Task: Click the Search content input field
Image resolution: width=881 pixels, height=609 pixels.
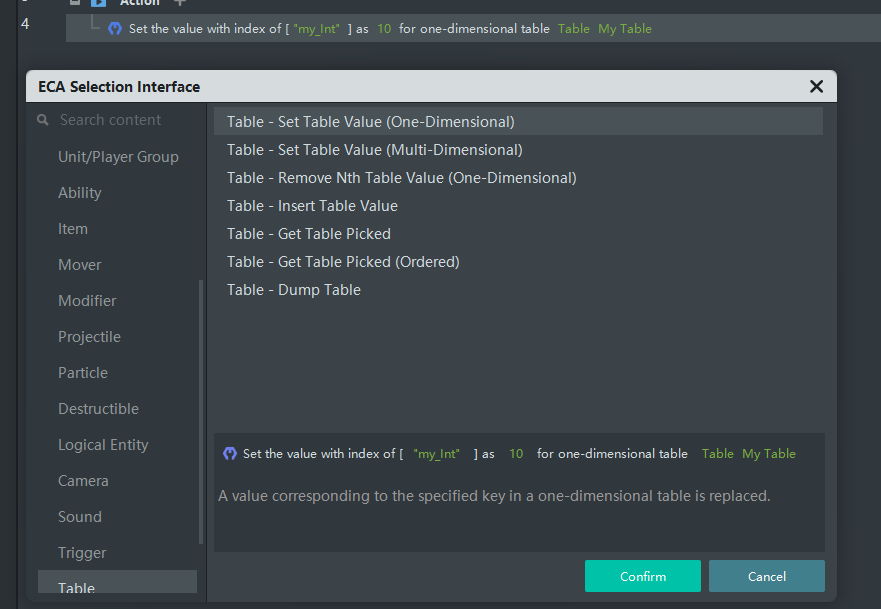Action: (x=110, y=120)
